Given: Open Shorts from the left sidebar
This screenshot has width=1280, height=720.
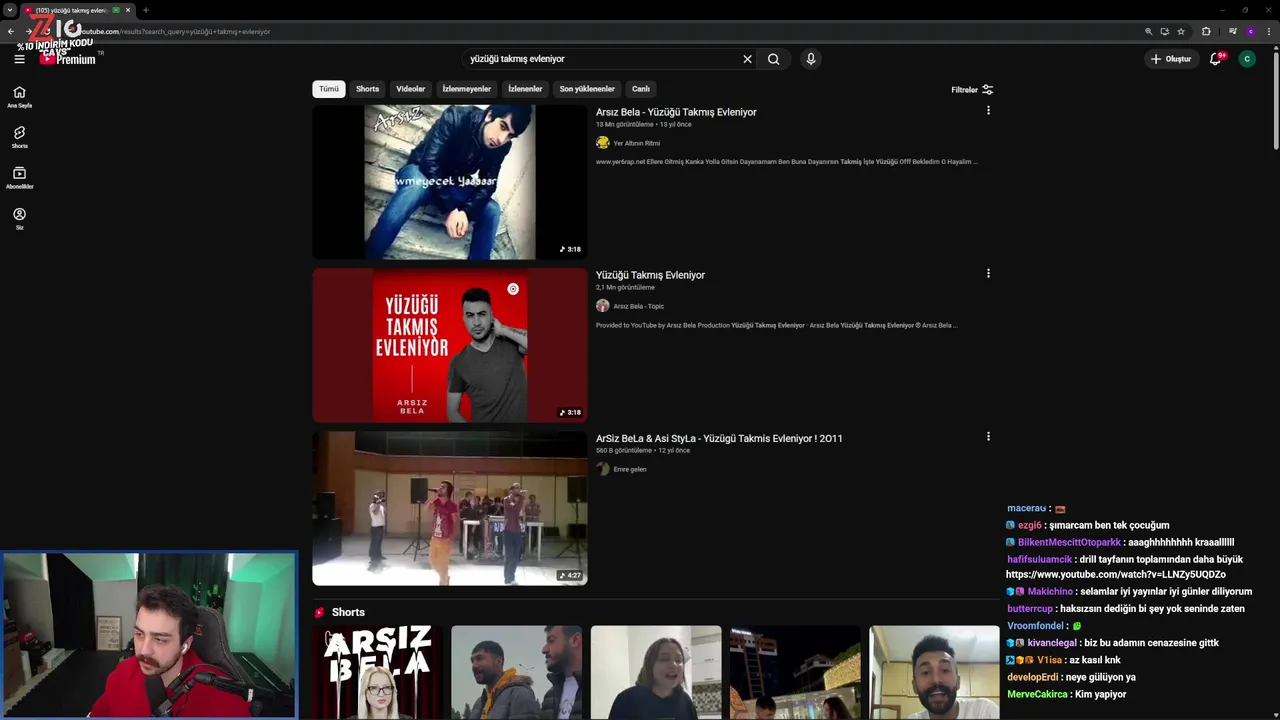Looking at the screenshot, I should coord(19,137).
